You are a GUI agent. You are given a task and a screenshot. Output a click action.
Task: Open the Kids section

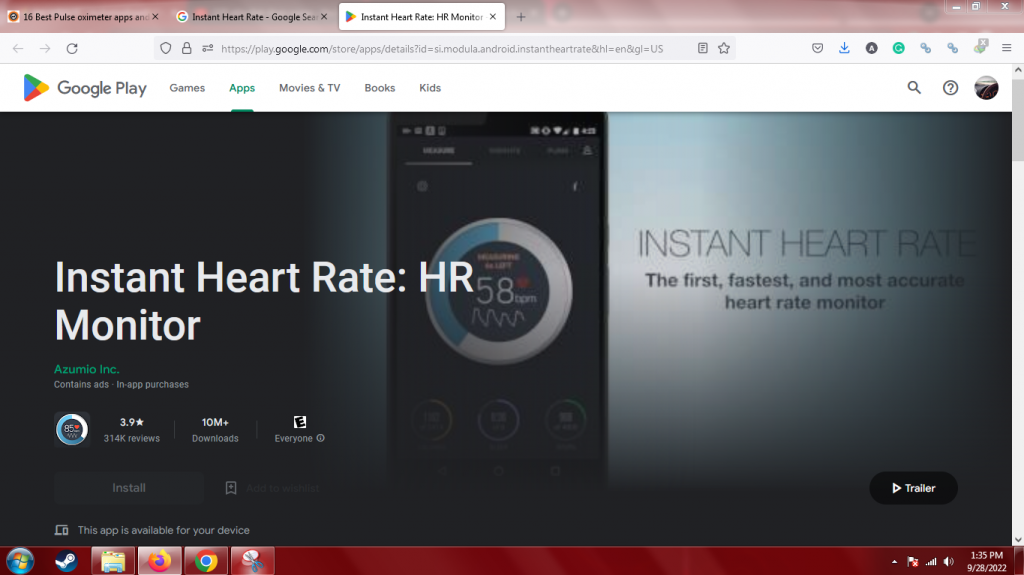point(430,88)
